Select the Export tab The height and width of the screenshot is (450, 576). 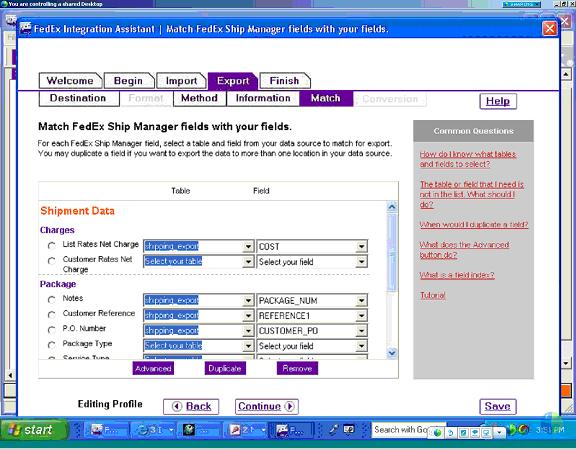coord(233,81)
